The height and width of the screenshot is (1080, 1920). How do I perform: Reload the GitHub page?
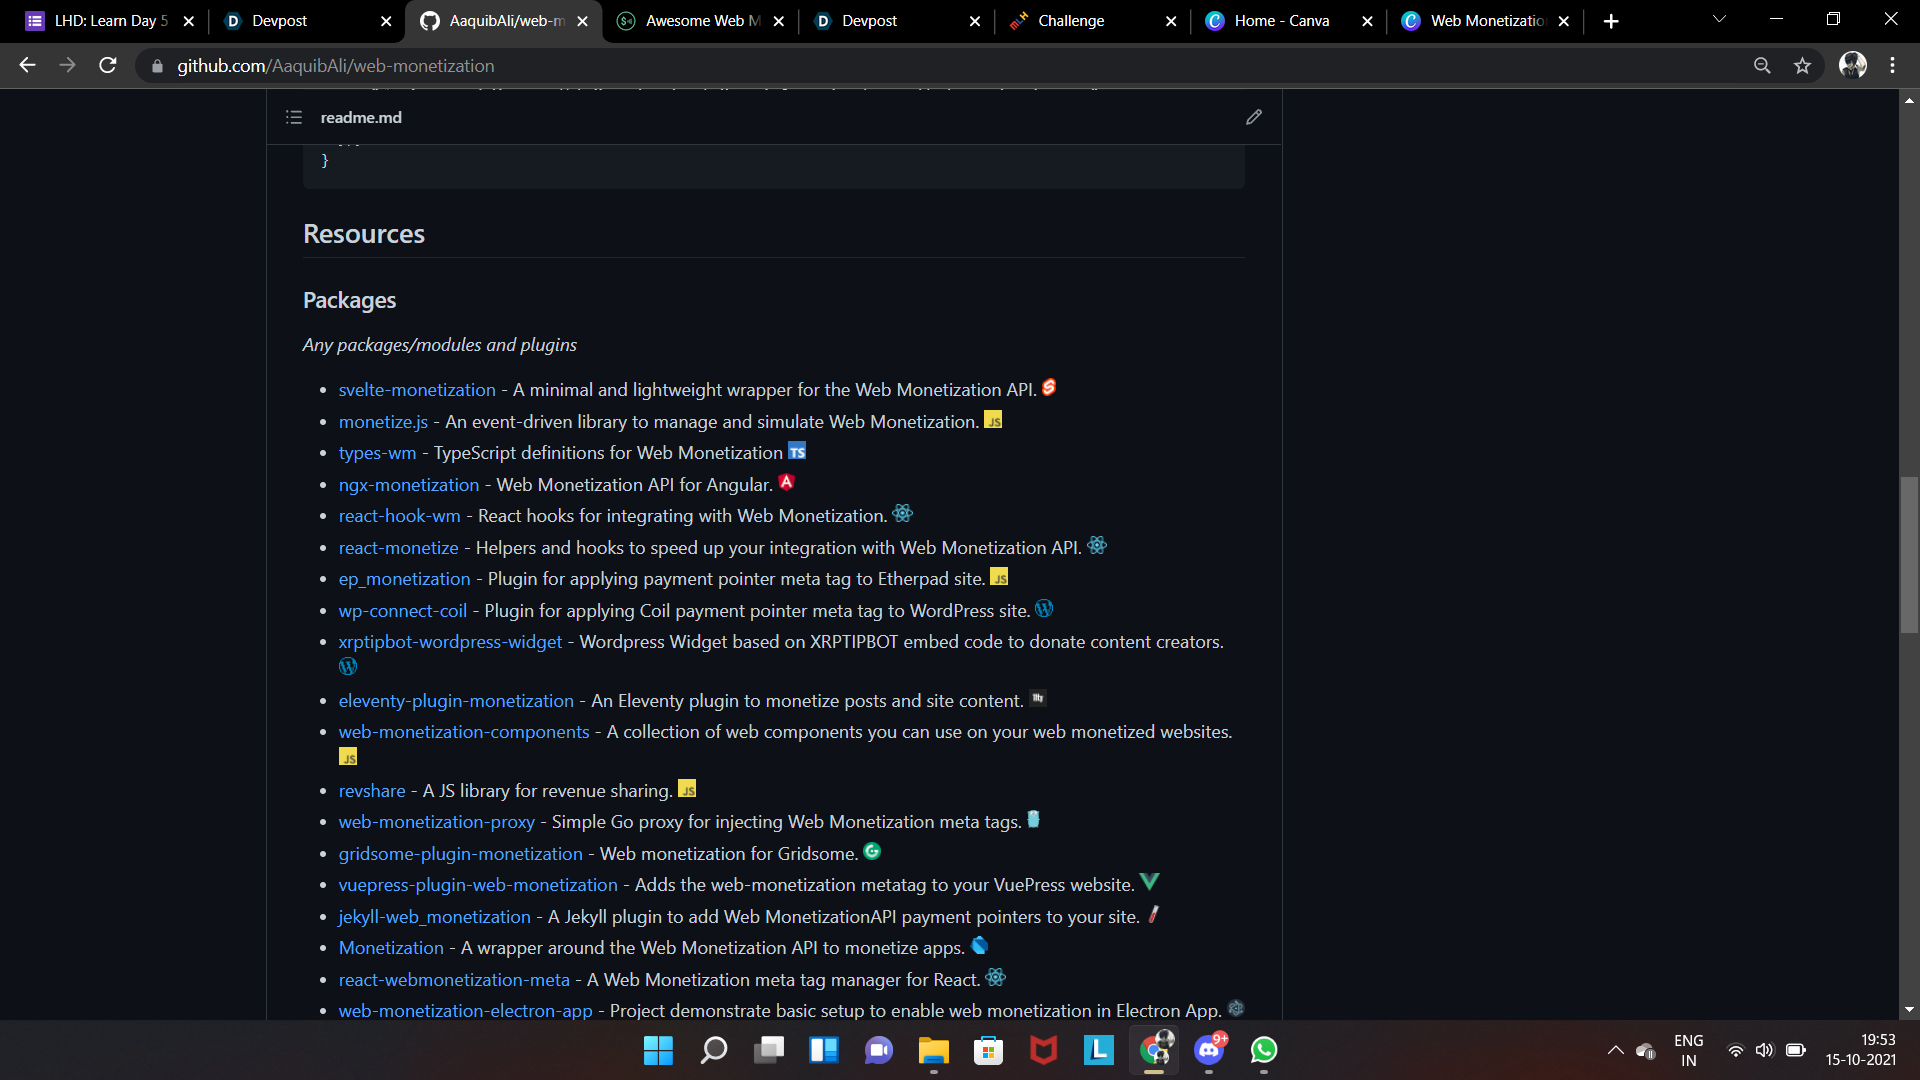[108, 66]
